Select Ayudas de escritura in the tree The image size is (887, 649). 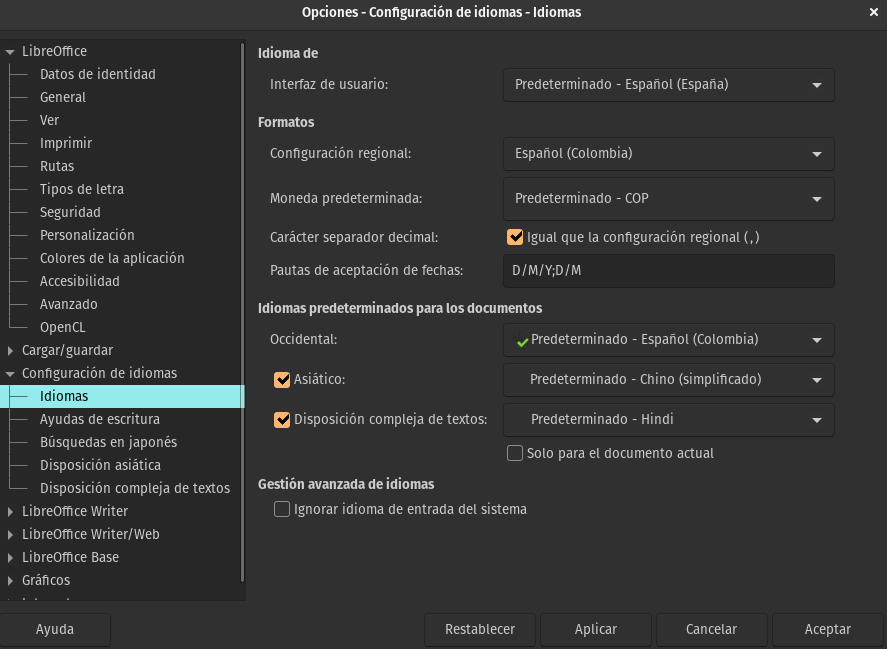click(x=100, y=419)
